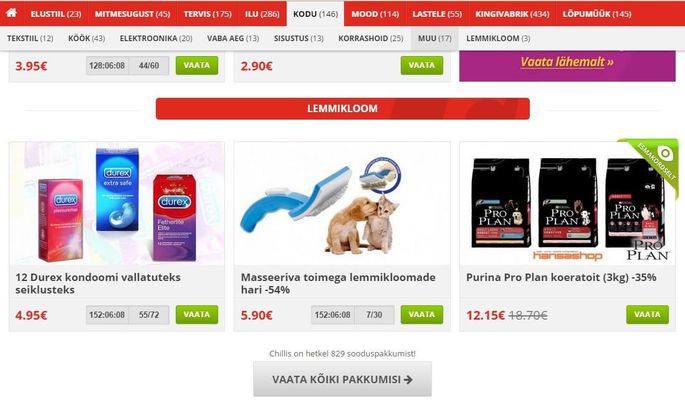Click VAATA KÕIKI PAKKUMISI button
The image size is (685, 410).
[342, 379]
